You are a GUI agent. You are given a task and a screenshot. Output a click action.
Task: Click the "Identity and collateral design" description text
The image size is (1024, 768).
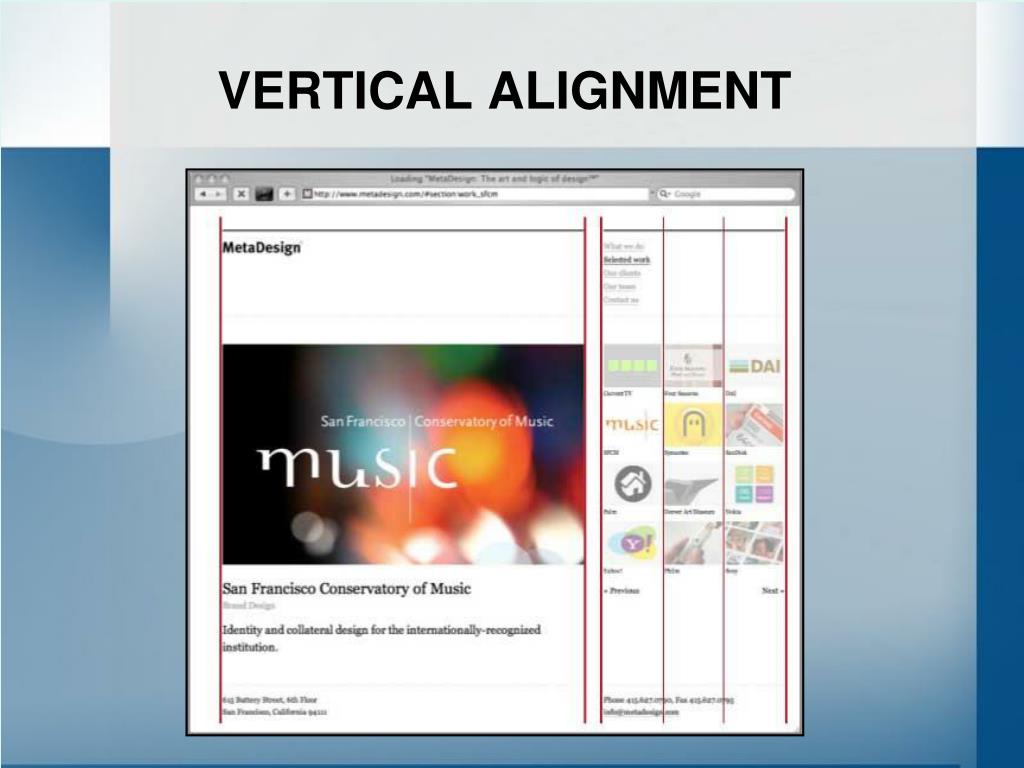[381, 638]
